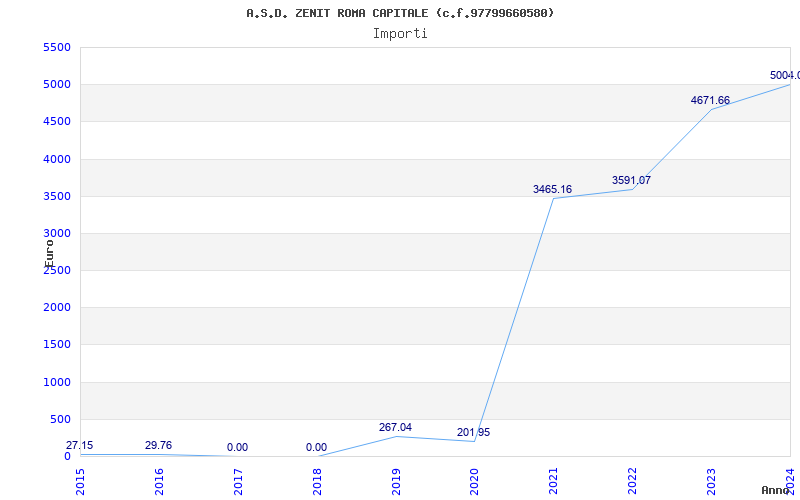Select x-axis year 2022
Image resolution: width=800 pixels, height=500 pixels.
tap(633, 481)
